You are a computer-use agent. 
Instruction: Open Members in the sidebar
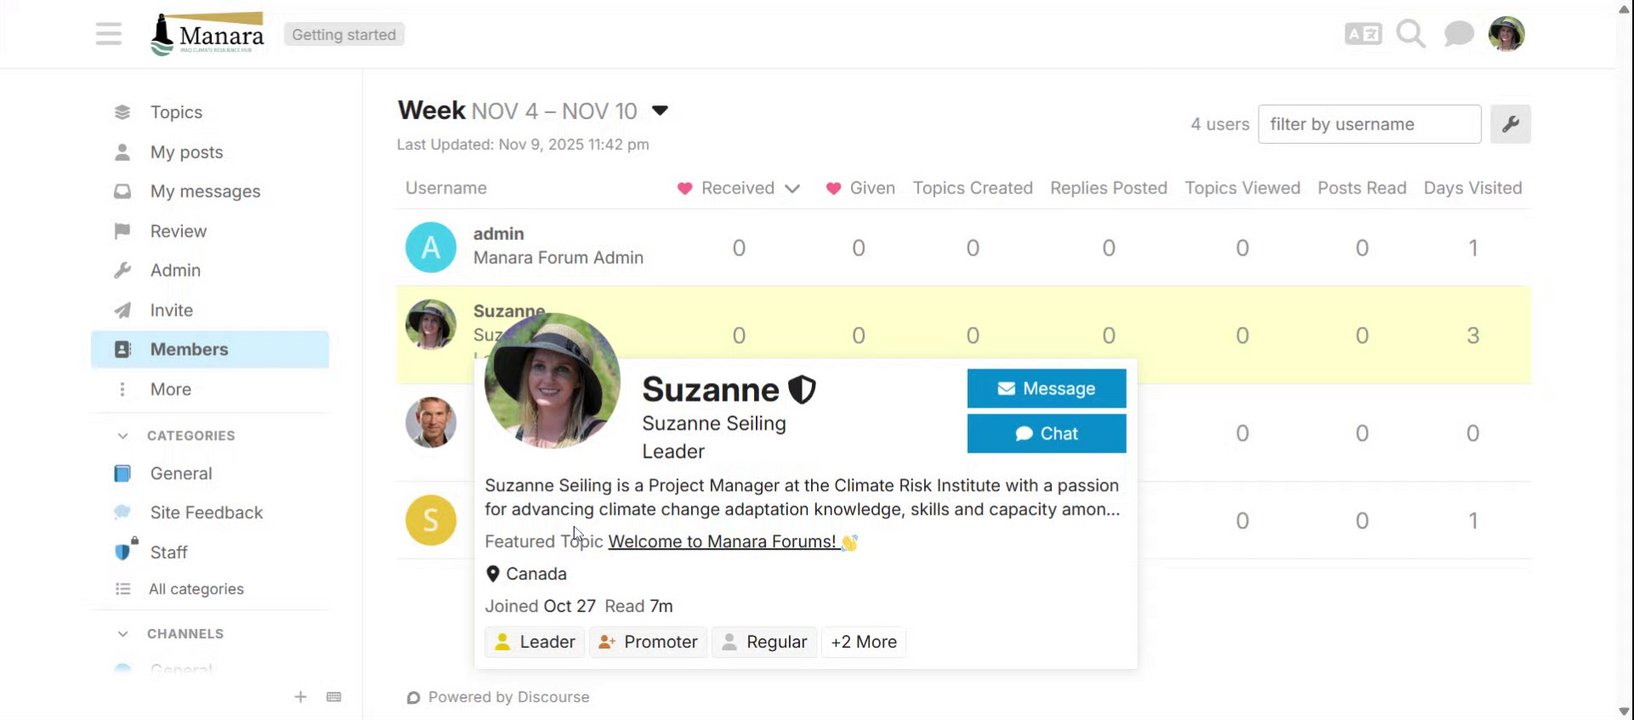click(x=189, y=349)
